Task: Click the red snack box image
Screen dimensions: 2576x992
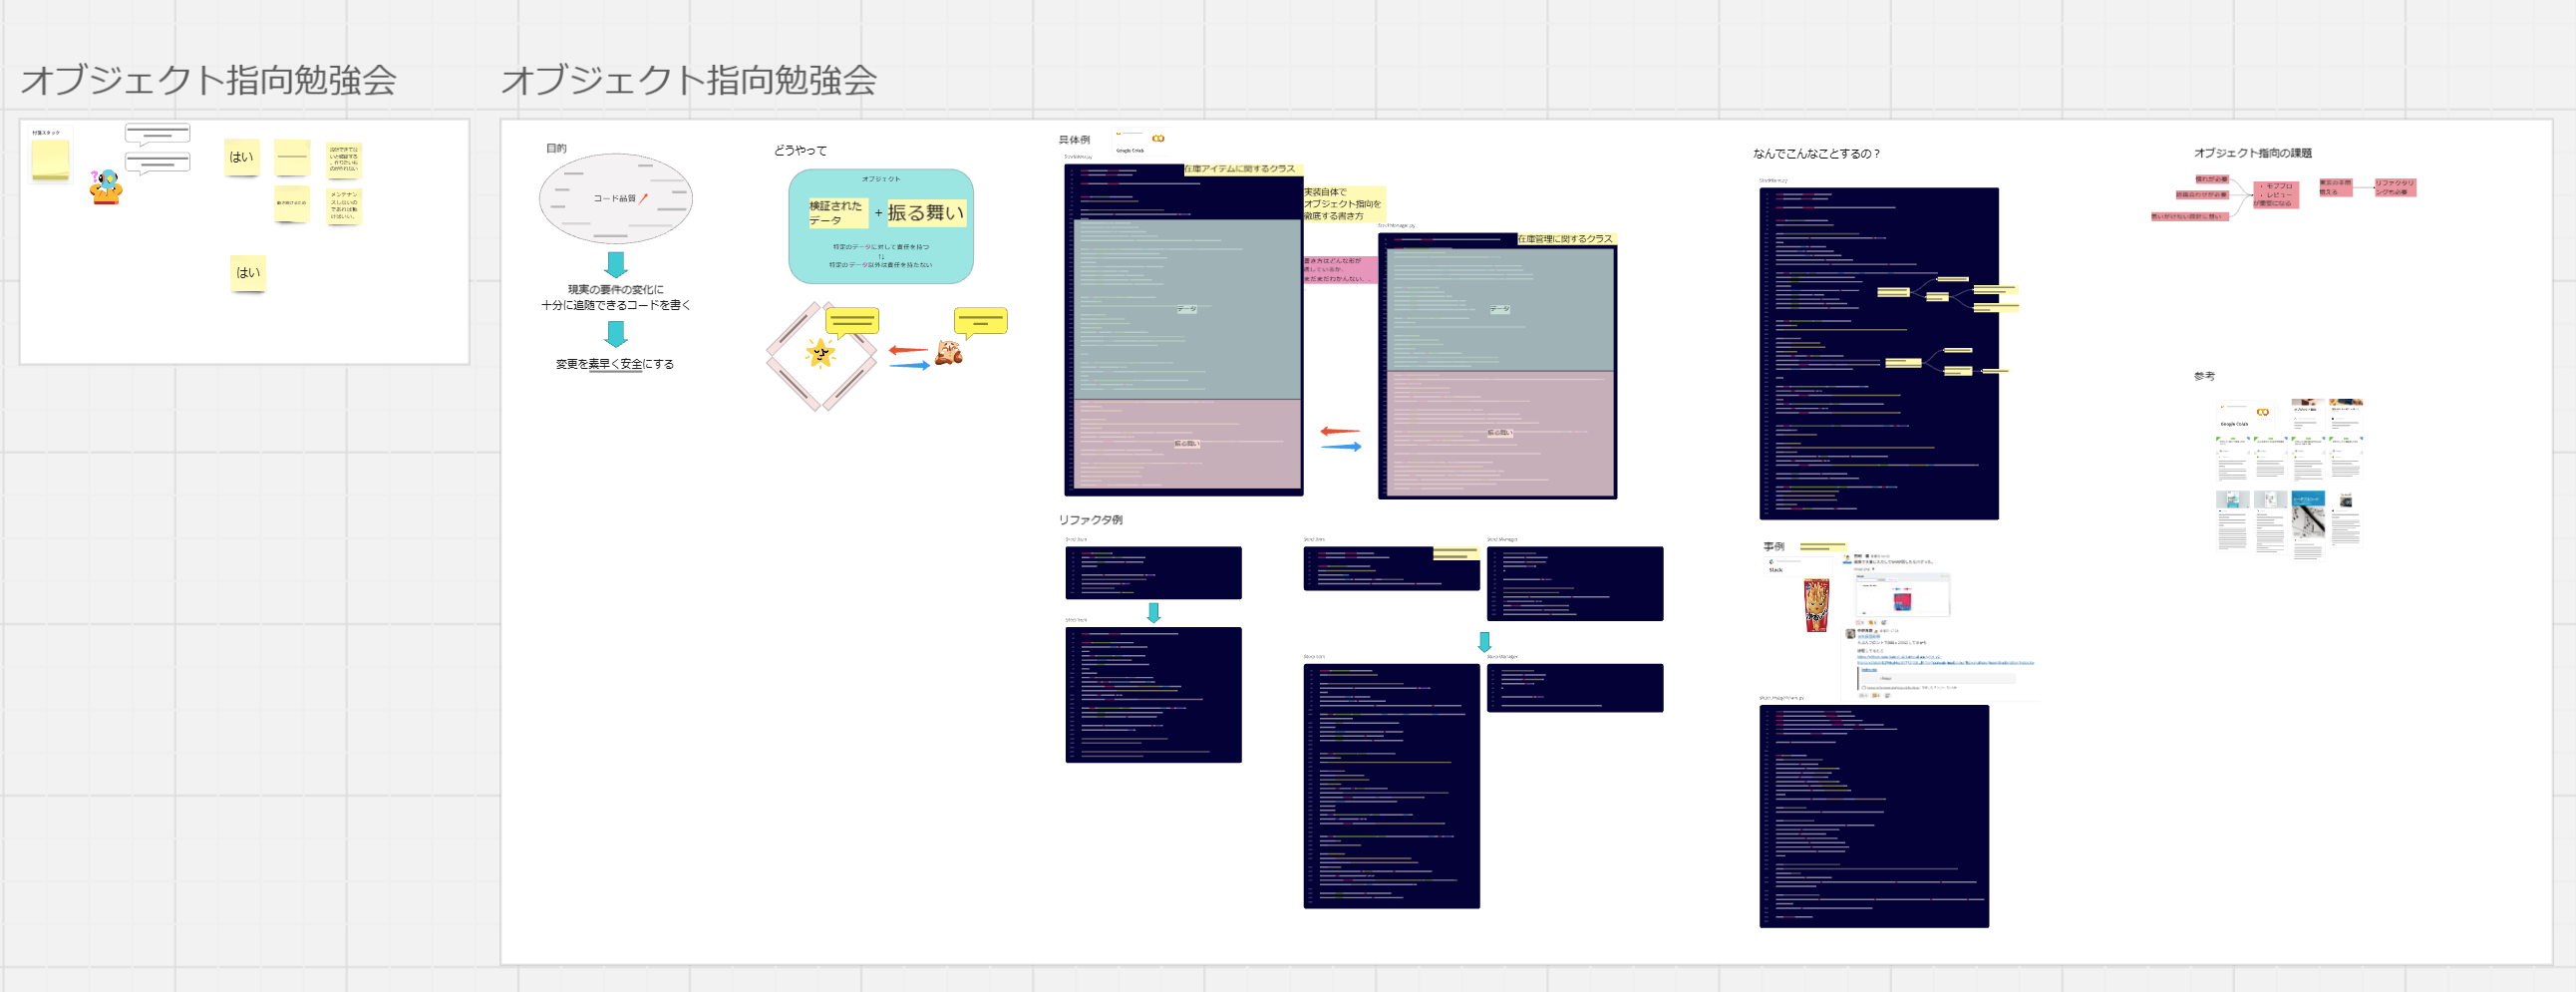Action: pyautogui.click(x=1816, y=604)
